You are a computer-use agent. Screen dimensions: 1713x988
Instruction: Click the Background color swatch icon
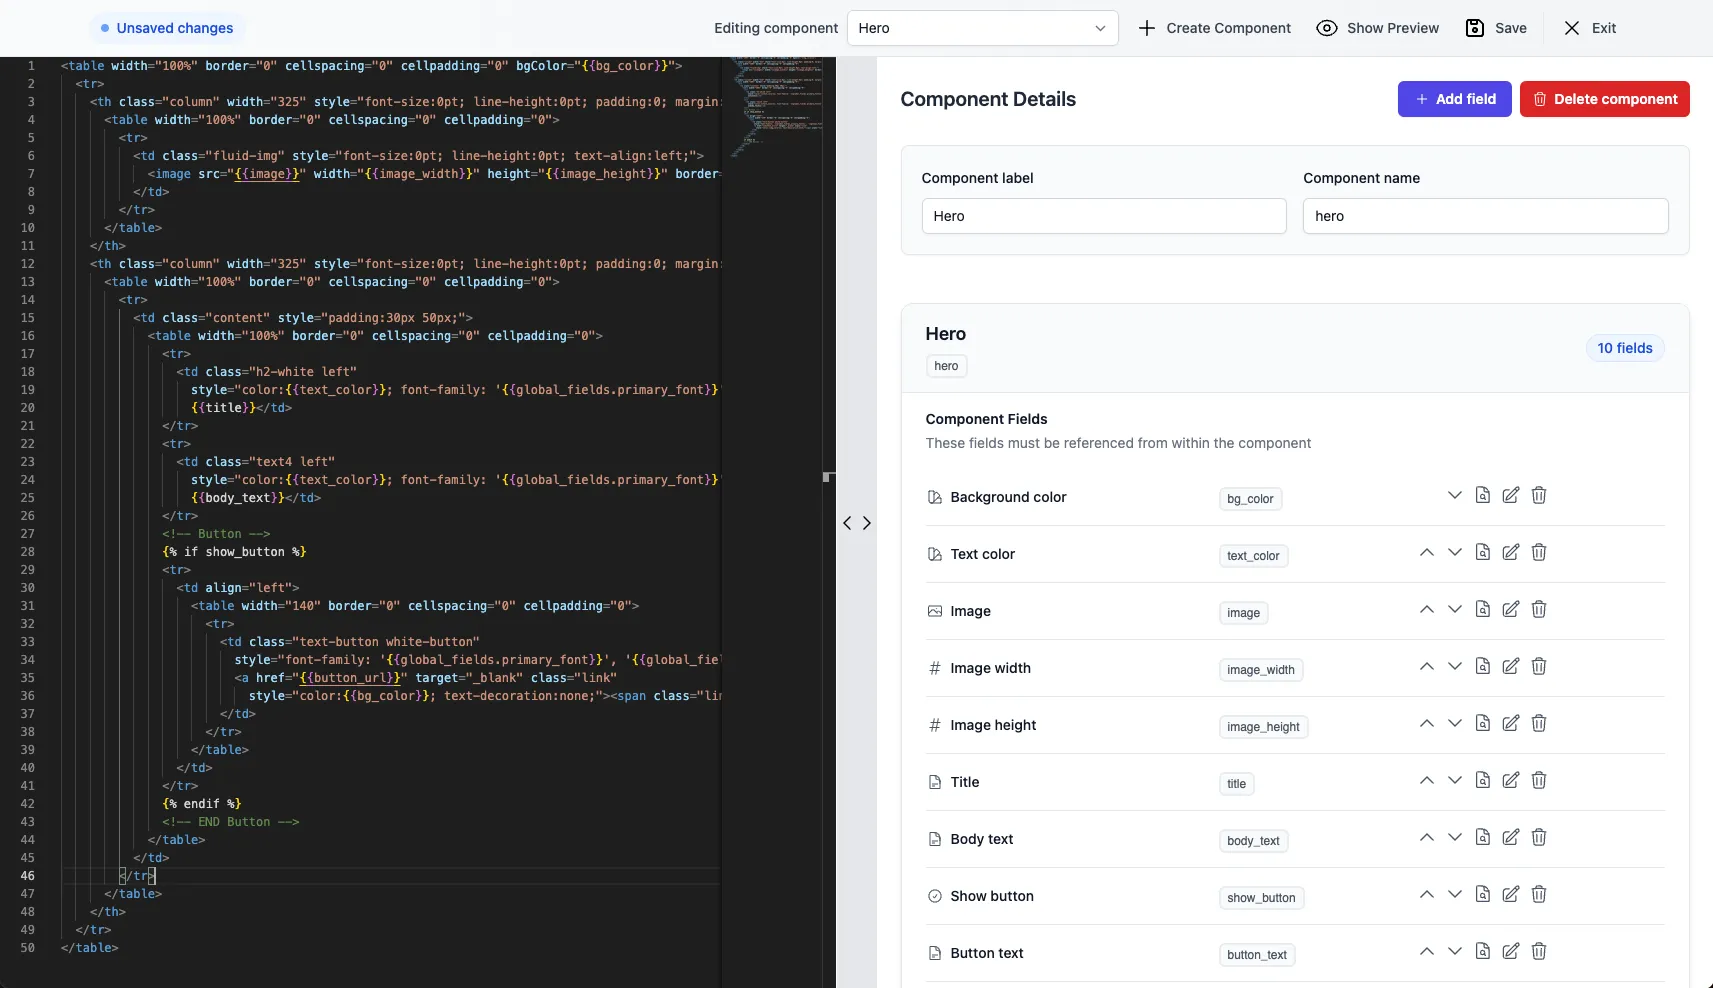click(935, 497)
